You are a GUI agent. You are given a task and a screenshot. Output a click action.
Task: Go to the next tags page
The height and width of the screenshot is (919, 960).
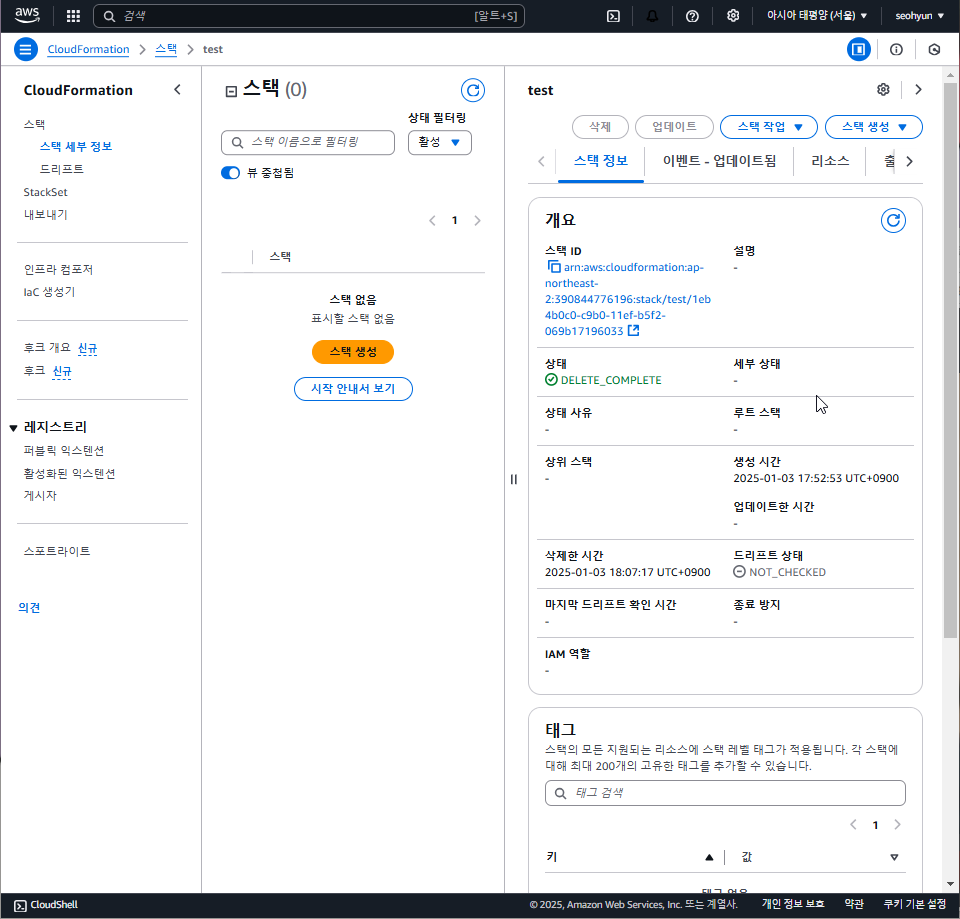[x=898, y=825]
